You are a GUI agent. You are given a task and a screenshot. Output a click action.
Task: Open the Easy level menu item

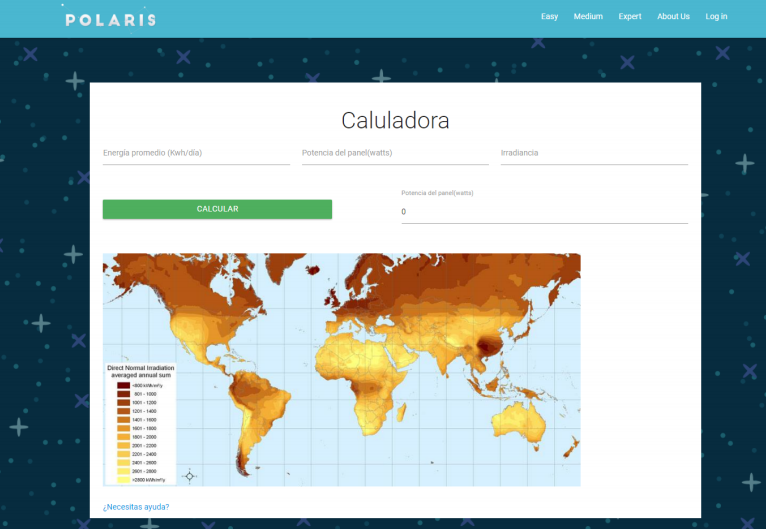[x=549, y=17]
